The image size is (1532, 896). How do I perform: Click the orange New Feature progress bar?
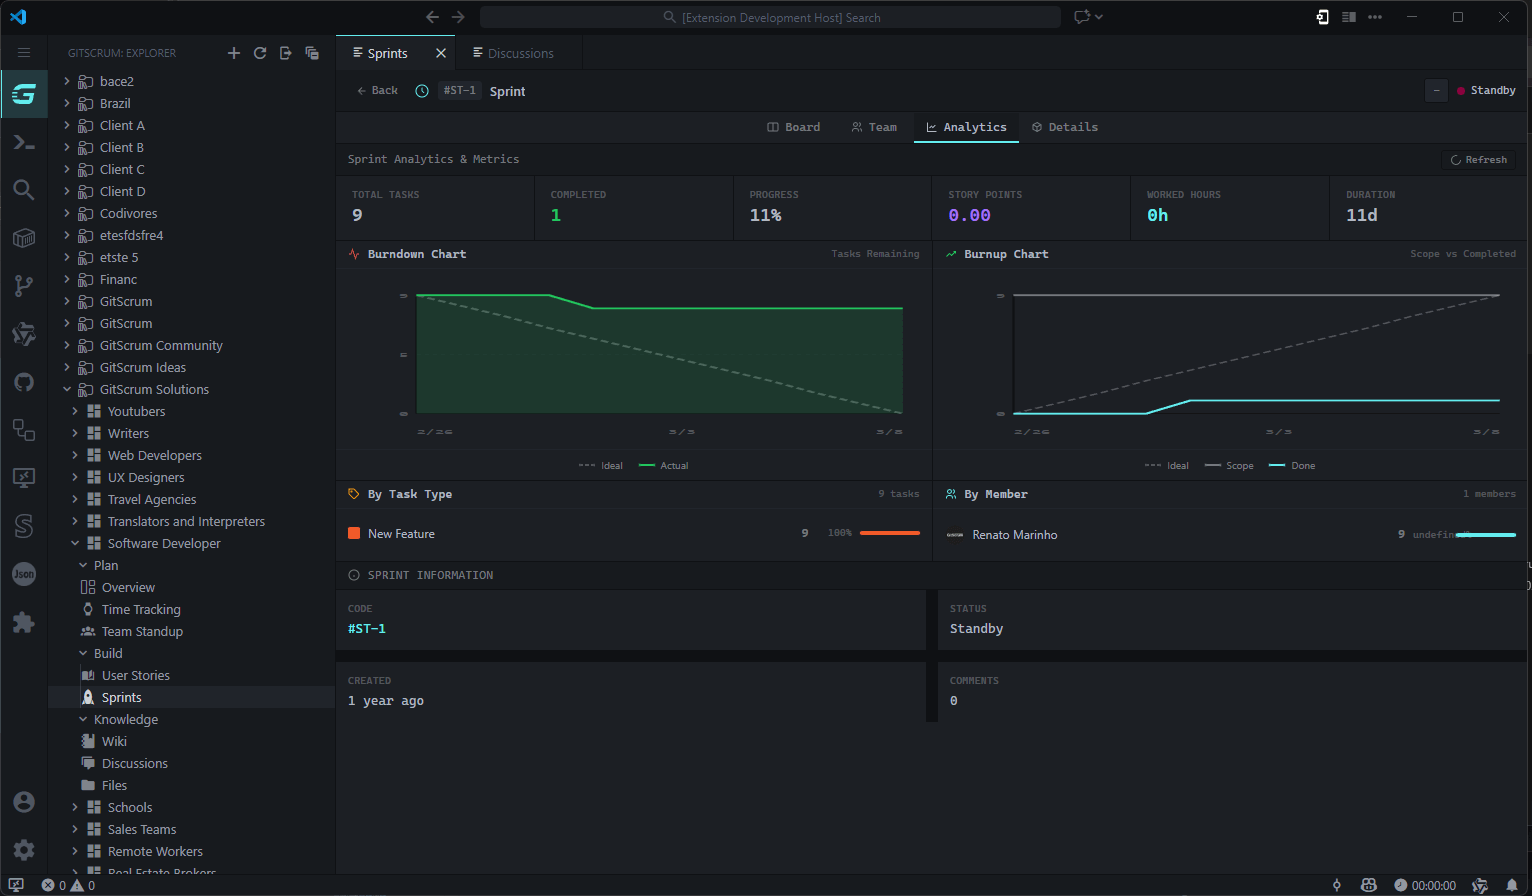[x=889, y=533]
